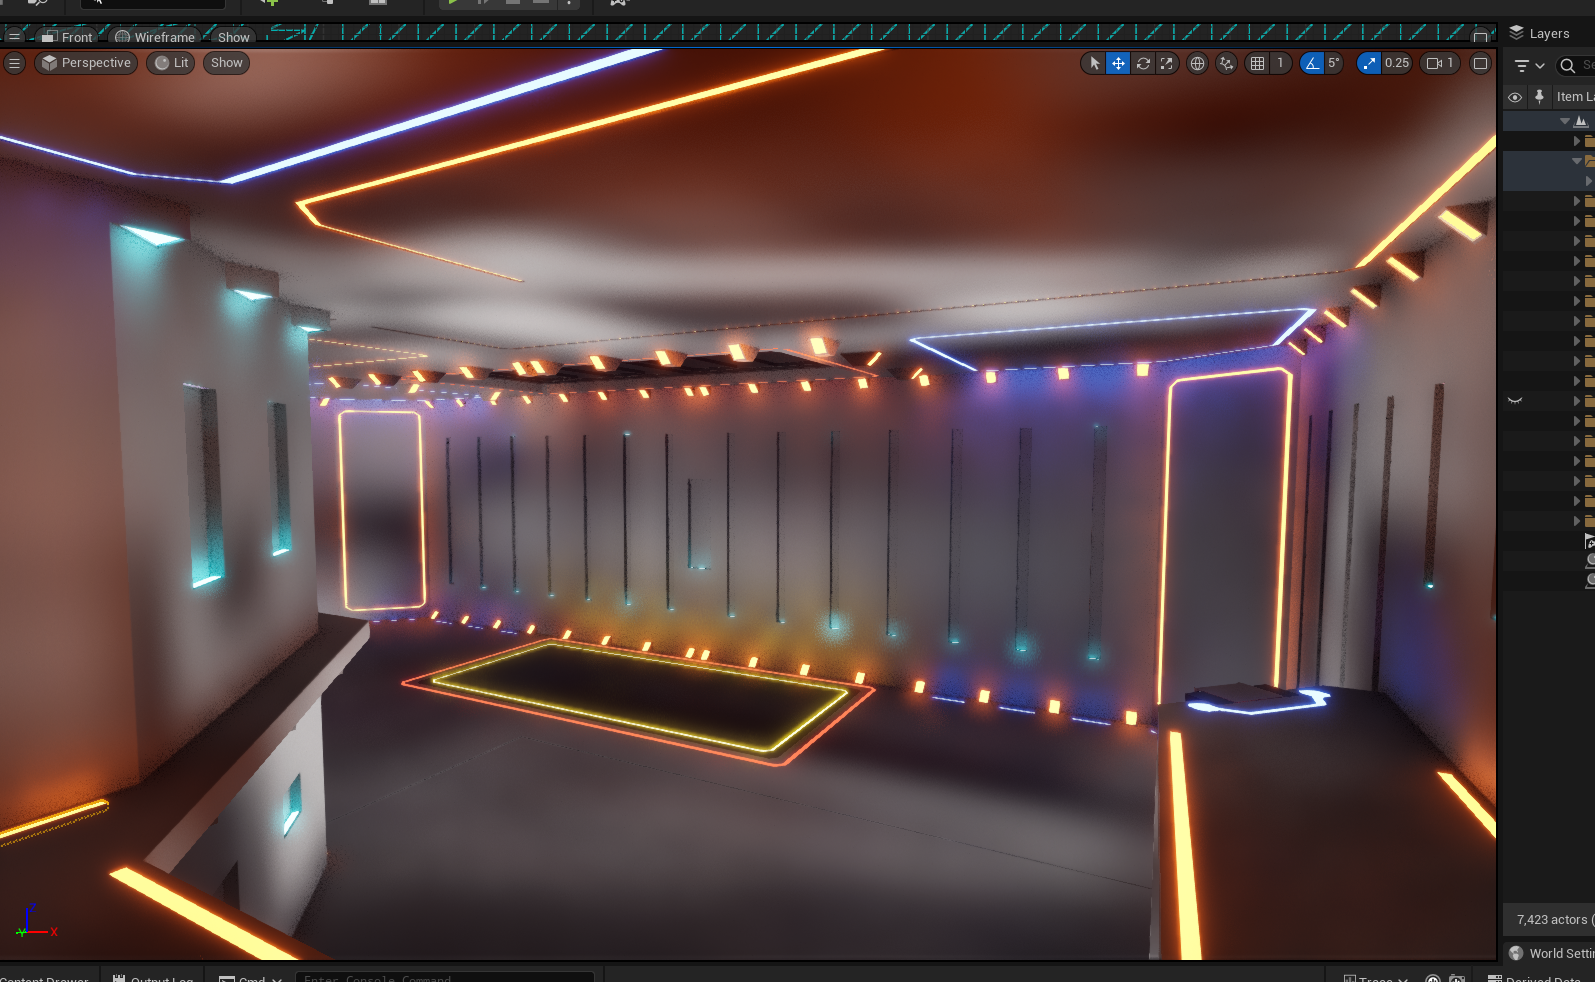The image size is (1595, 982).
Task: Maximize the perspective viewport
Action: 1481,63
